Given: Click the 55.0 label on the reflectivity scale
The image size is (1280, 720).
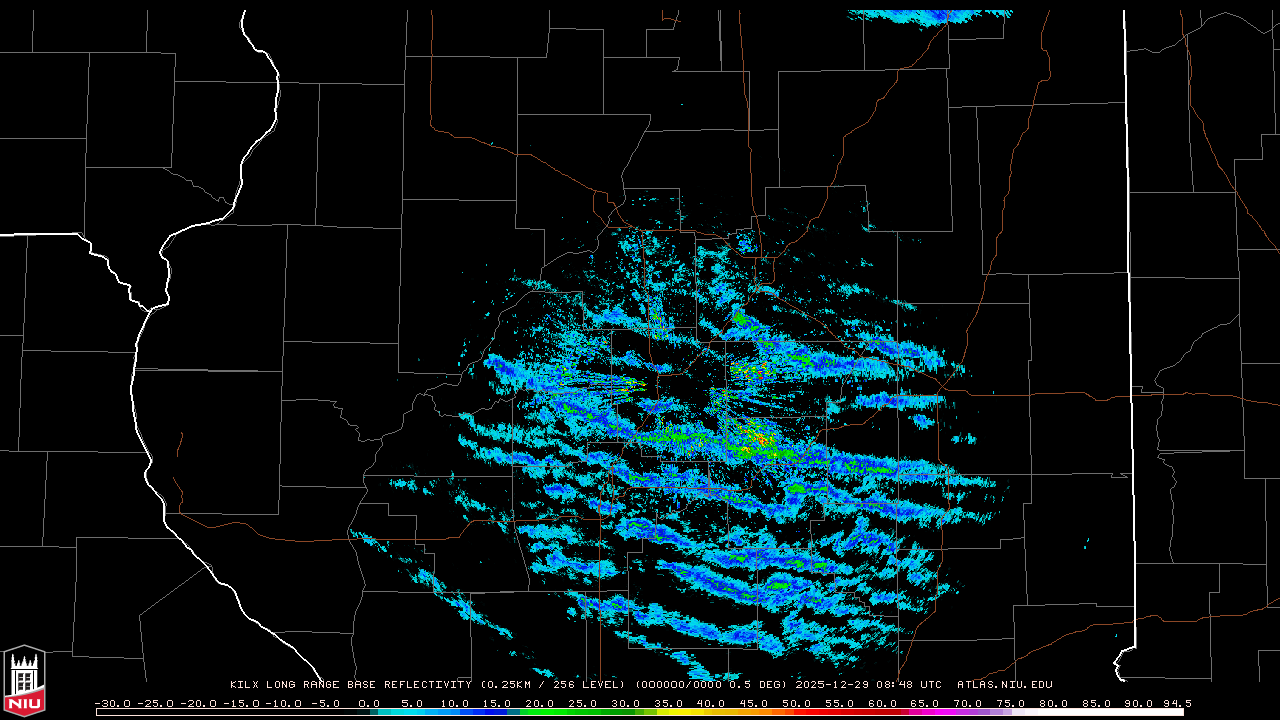Looking at the screenshot, I should click(841, 703).
